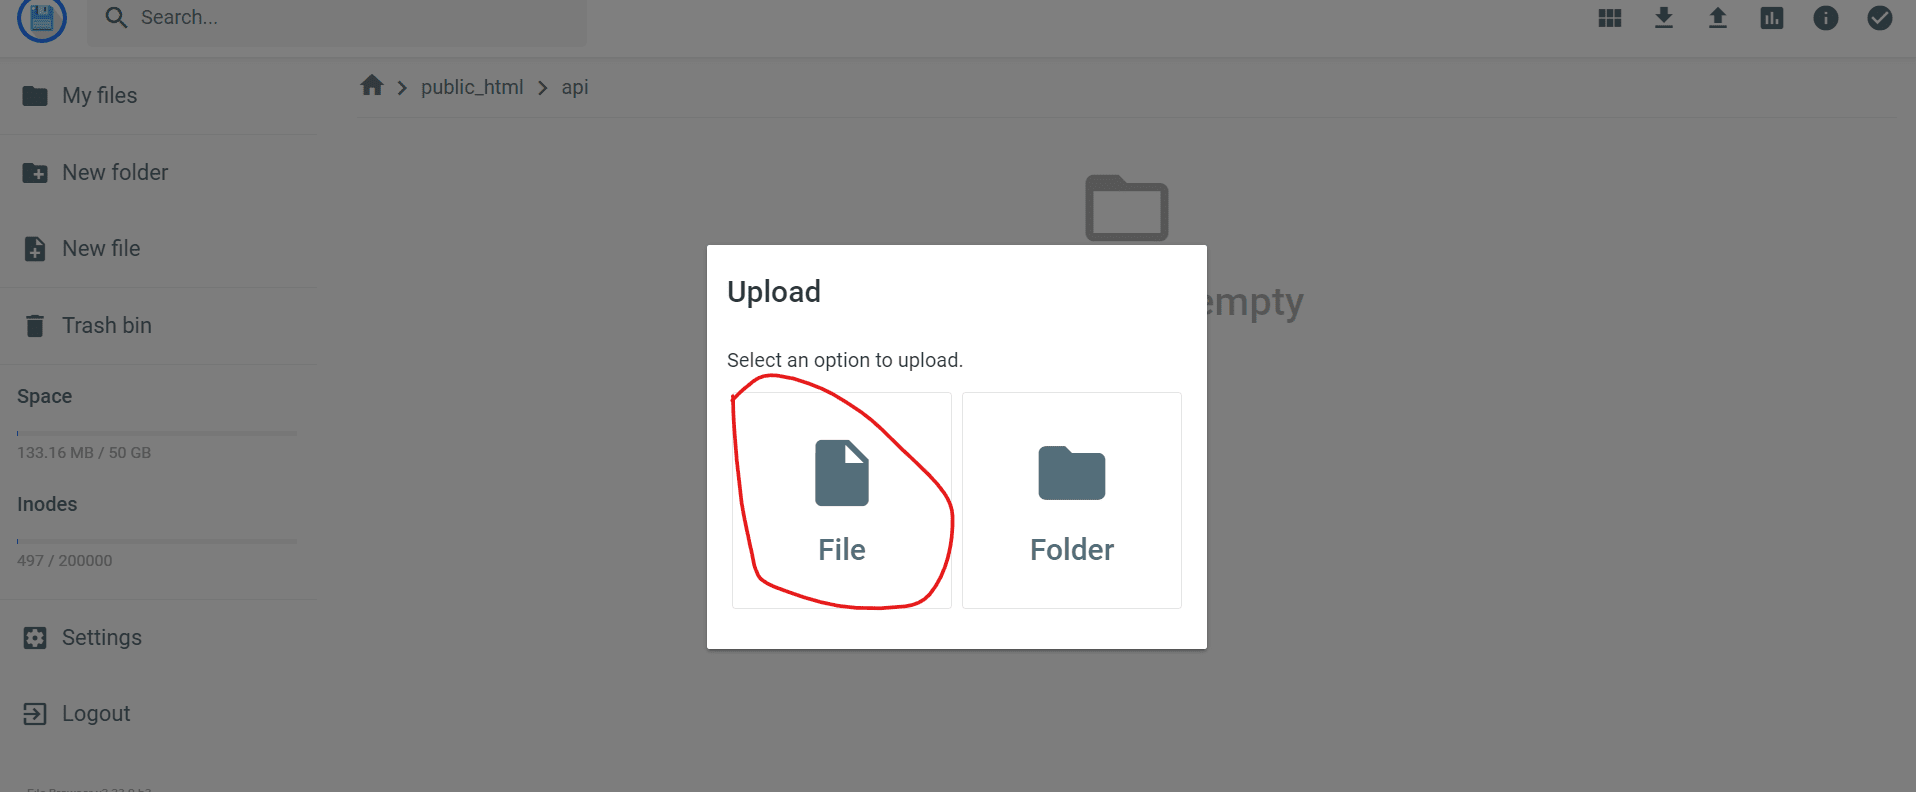Image resolution: width=1916 pixels, height=792 pixels.
Task: Create a New file from sidebar
Action: click(159, 249)
